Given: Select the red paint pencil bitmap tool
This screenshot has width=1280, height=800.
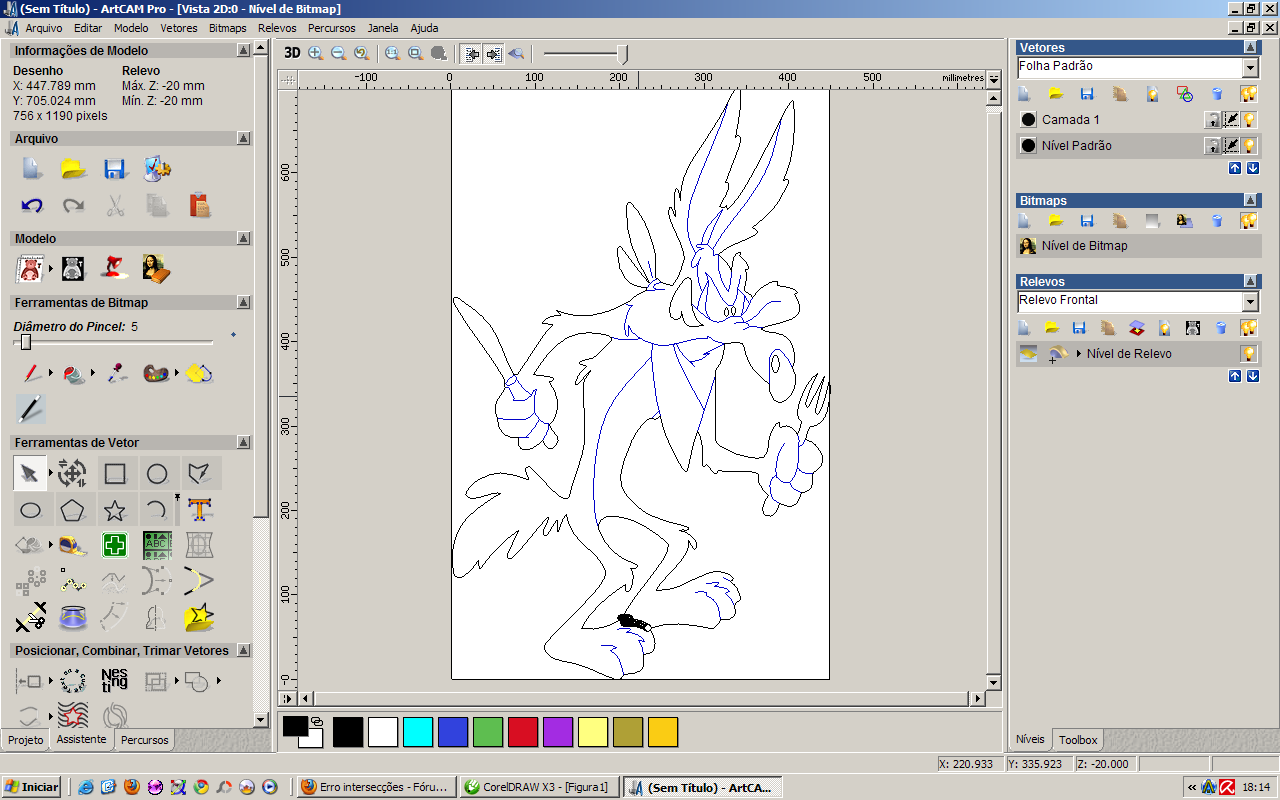Looking at the screenshot, I should [x=32, y=373].
